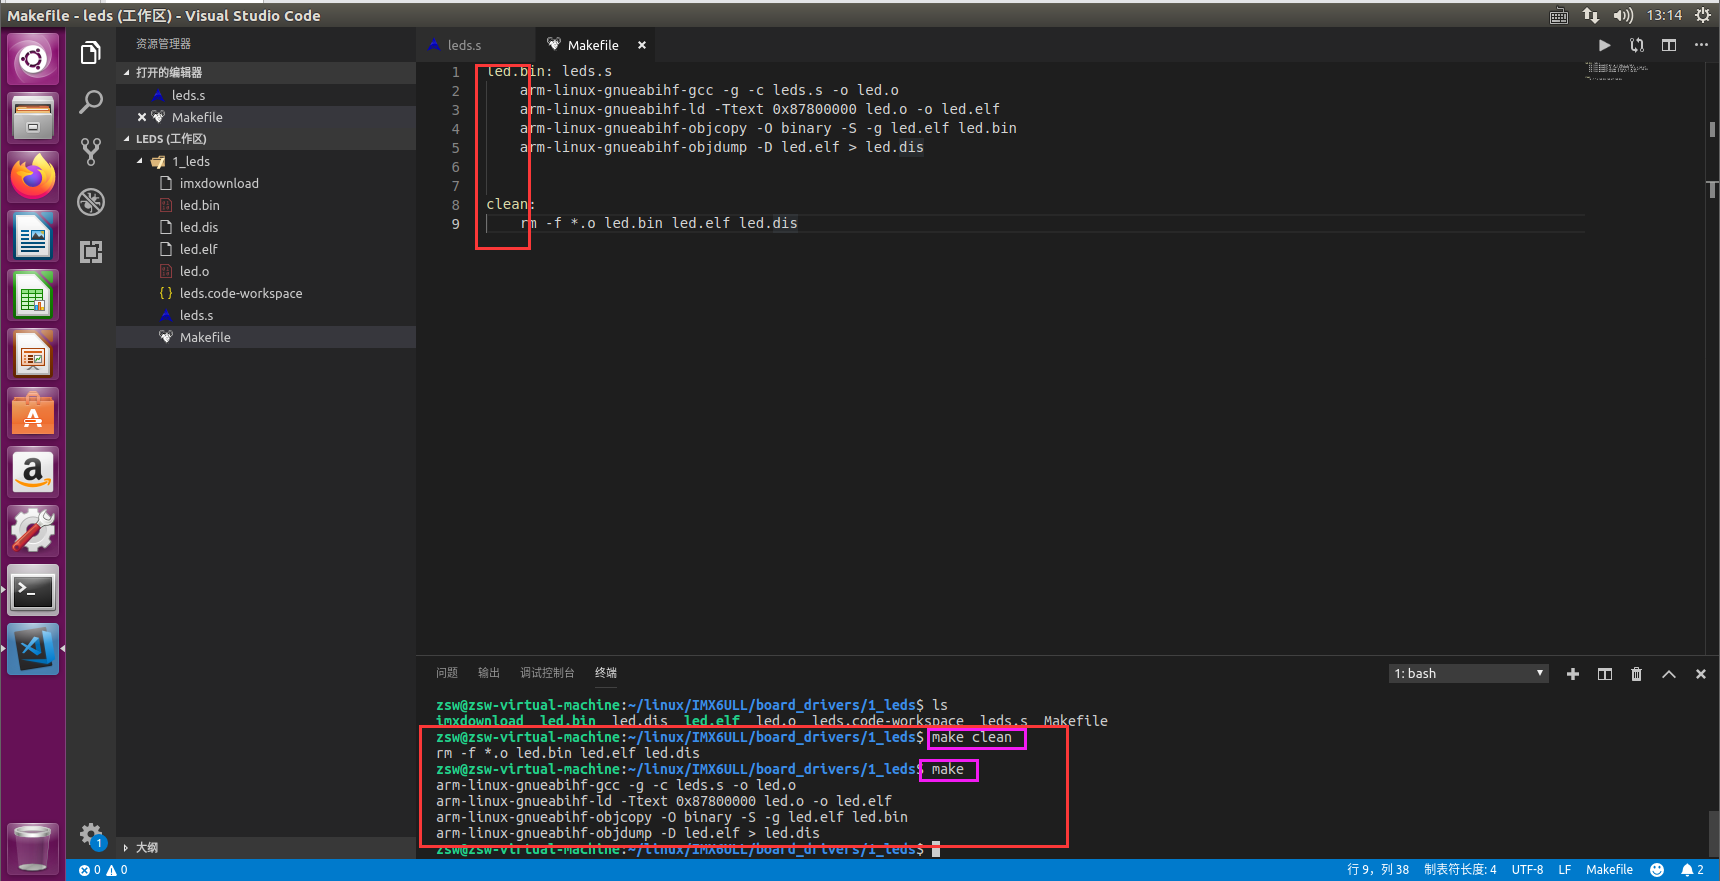Click line and column indicator in status bar

click(x=1378, y=870)
